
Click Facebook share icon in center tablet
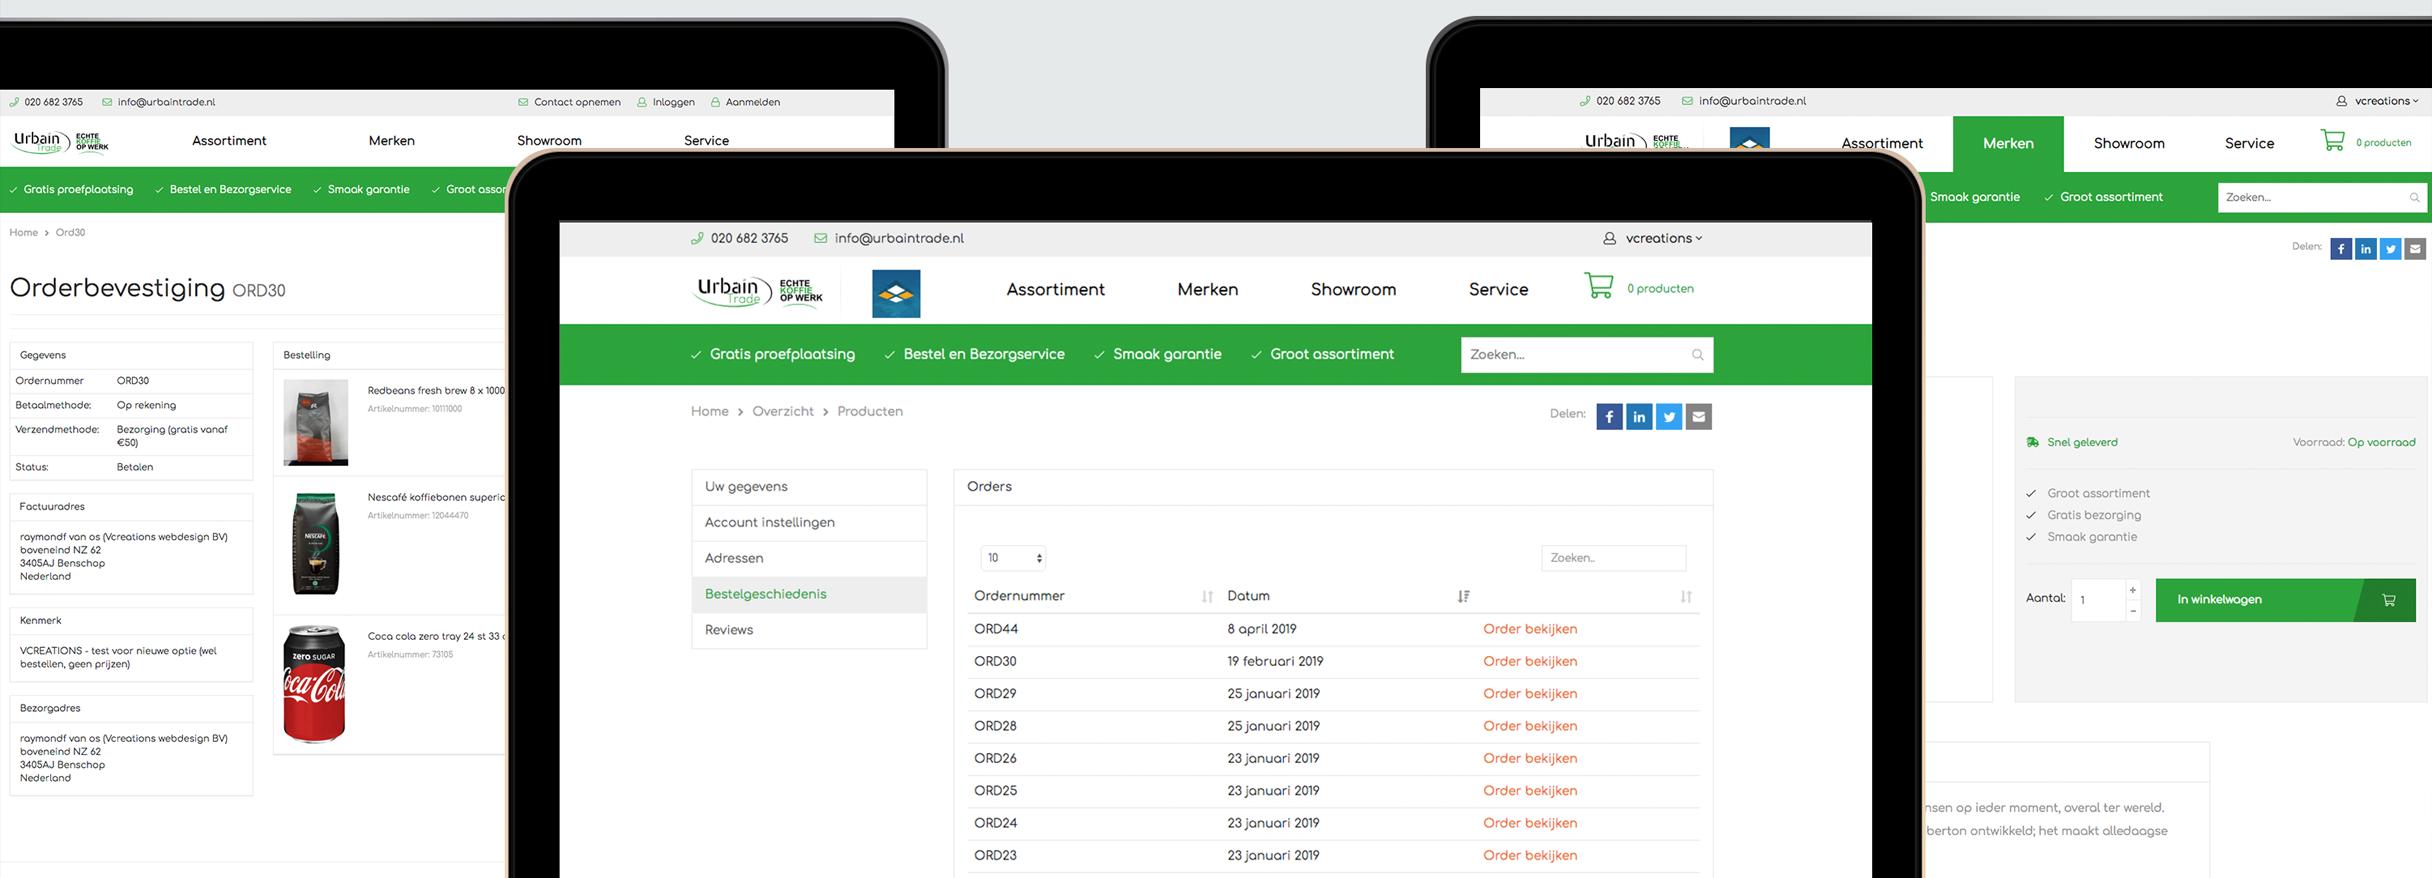[x=1609, y=417]
